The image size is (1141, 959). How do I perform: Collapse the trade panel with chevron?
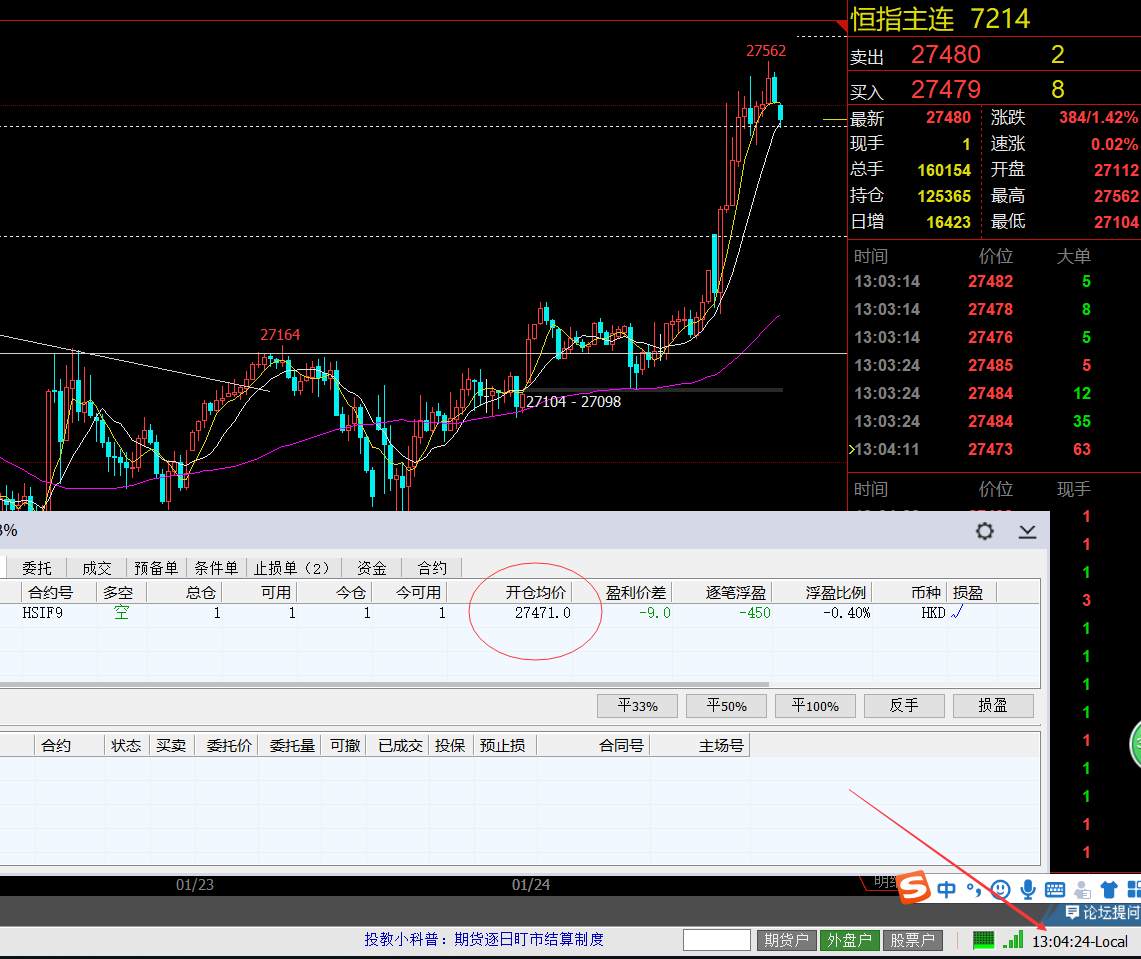tap(1027, 532)
